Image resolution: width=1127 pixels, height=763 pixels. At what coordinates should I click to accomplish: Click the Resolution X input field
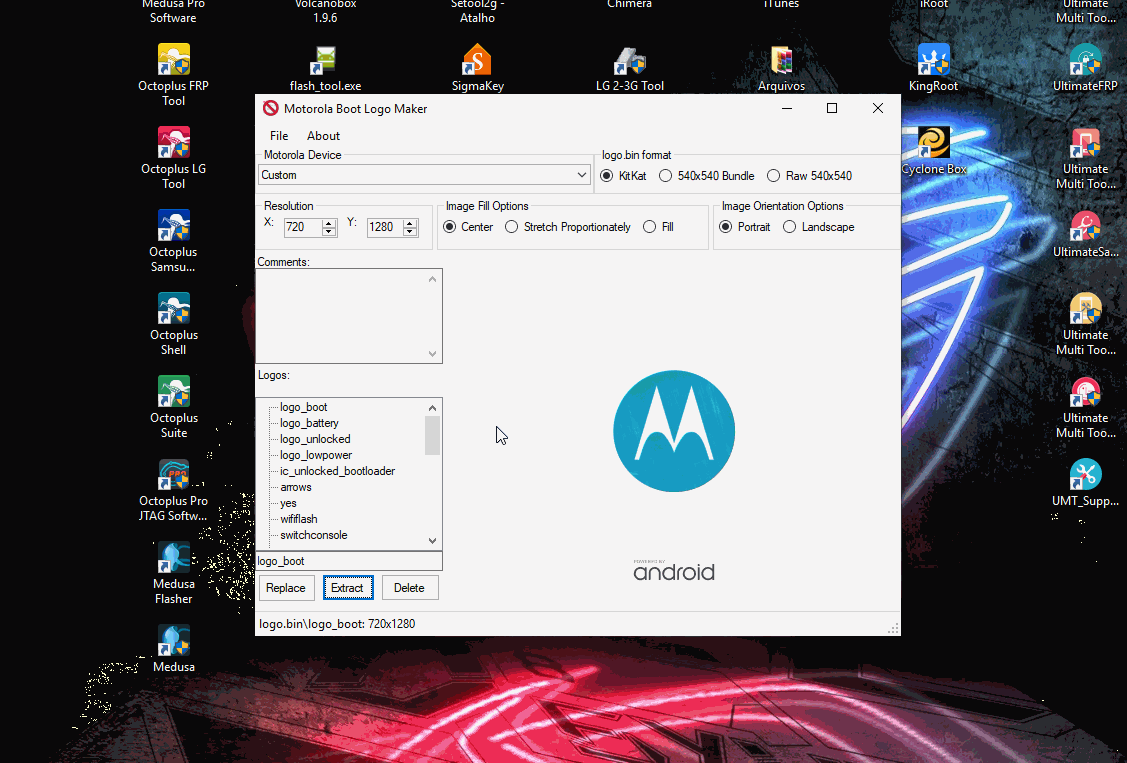[x=303, y=227]
